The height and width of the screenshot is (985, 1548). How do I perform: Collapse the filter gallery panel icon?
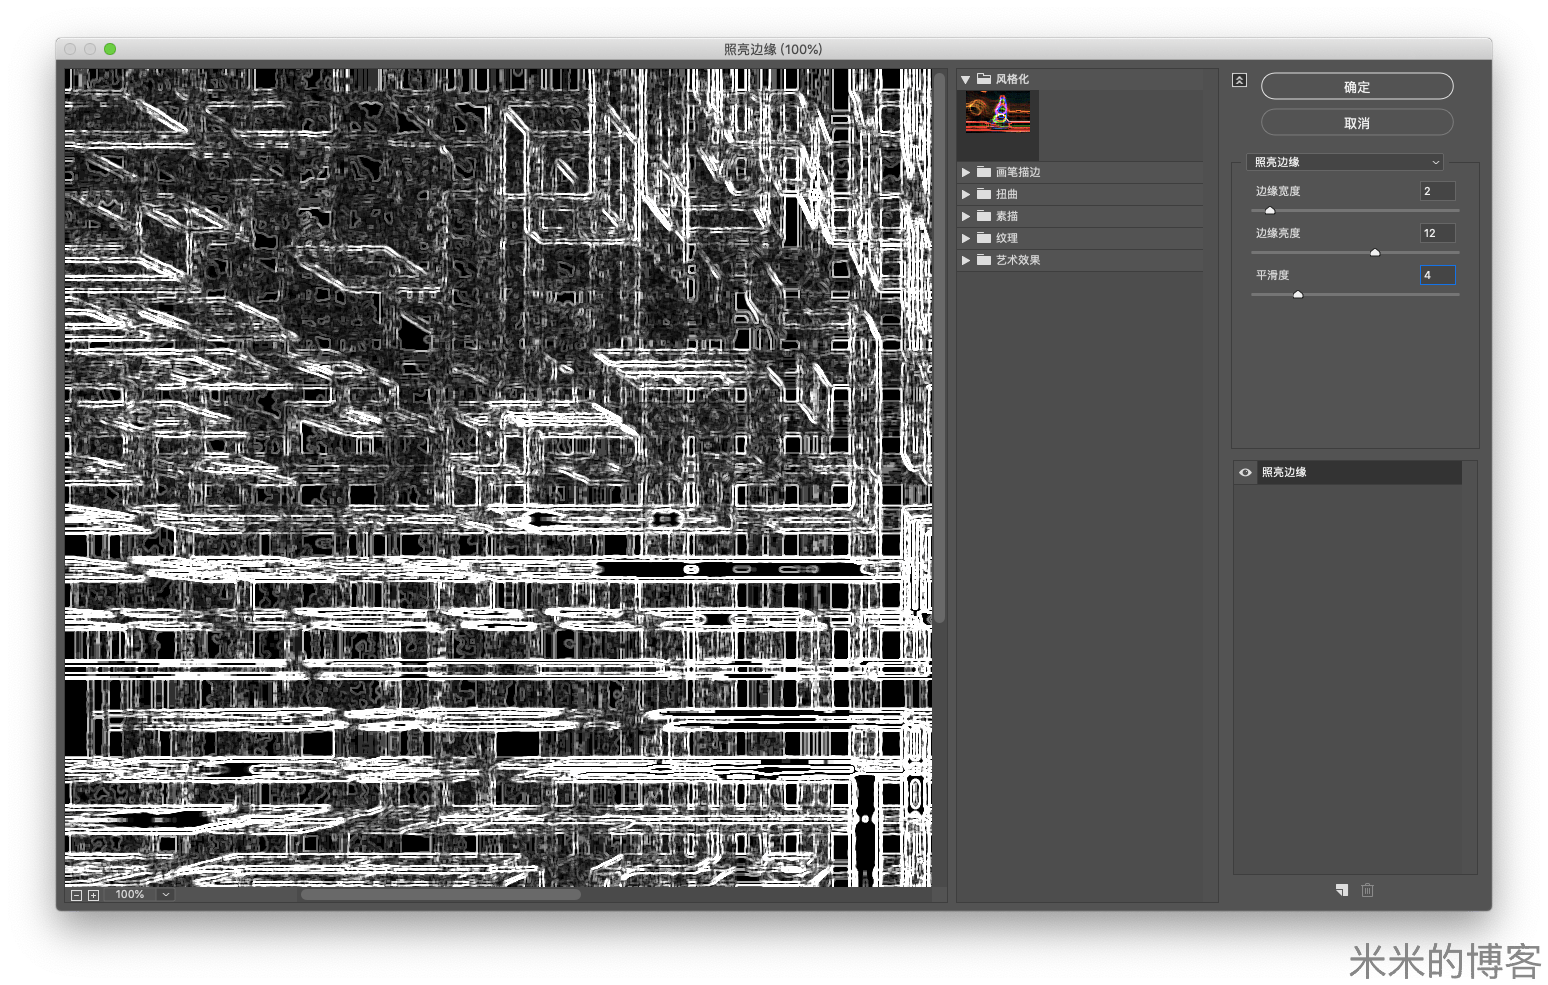coord(1239,80)
